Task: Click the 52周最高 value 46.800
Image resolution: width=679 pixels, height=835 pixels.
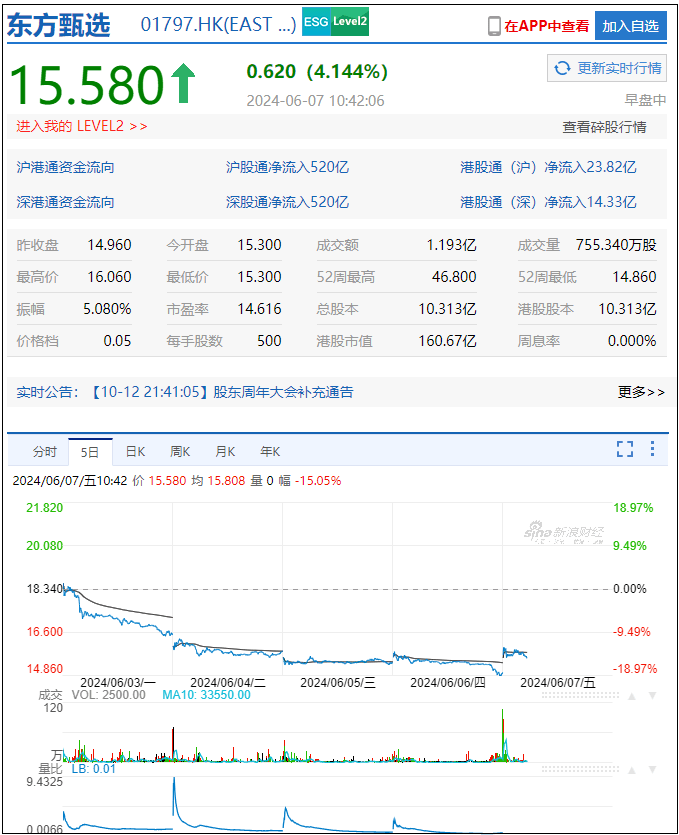Action: click(454, 277)
